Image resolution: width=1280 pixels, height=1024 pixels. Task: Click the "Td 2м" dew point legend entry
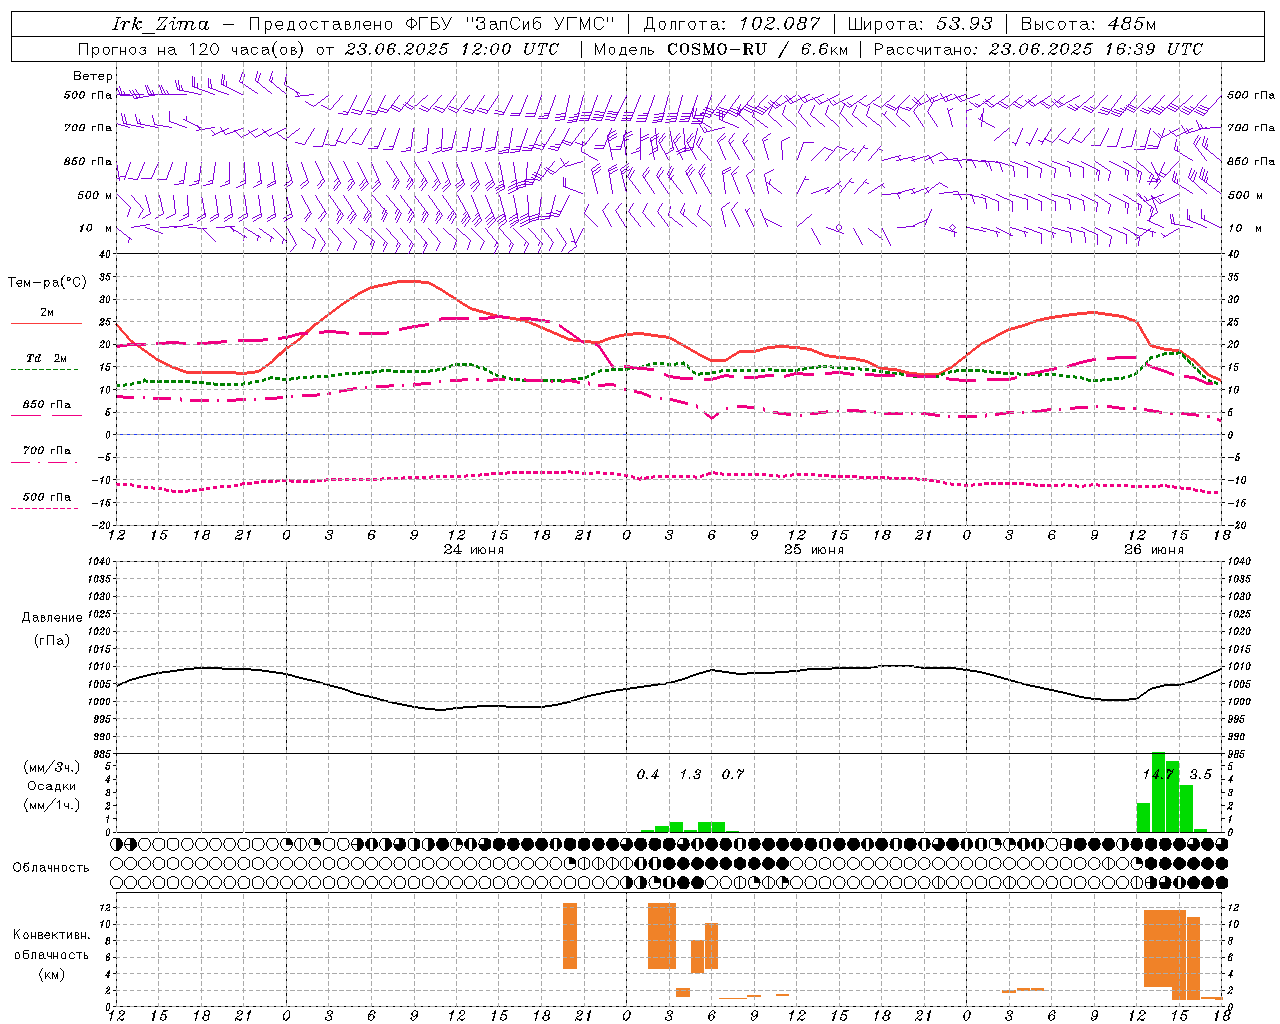pyautogui.click(x=46, y=358)
